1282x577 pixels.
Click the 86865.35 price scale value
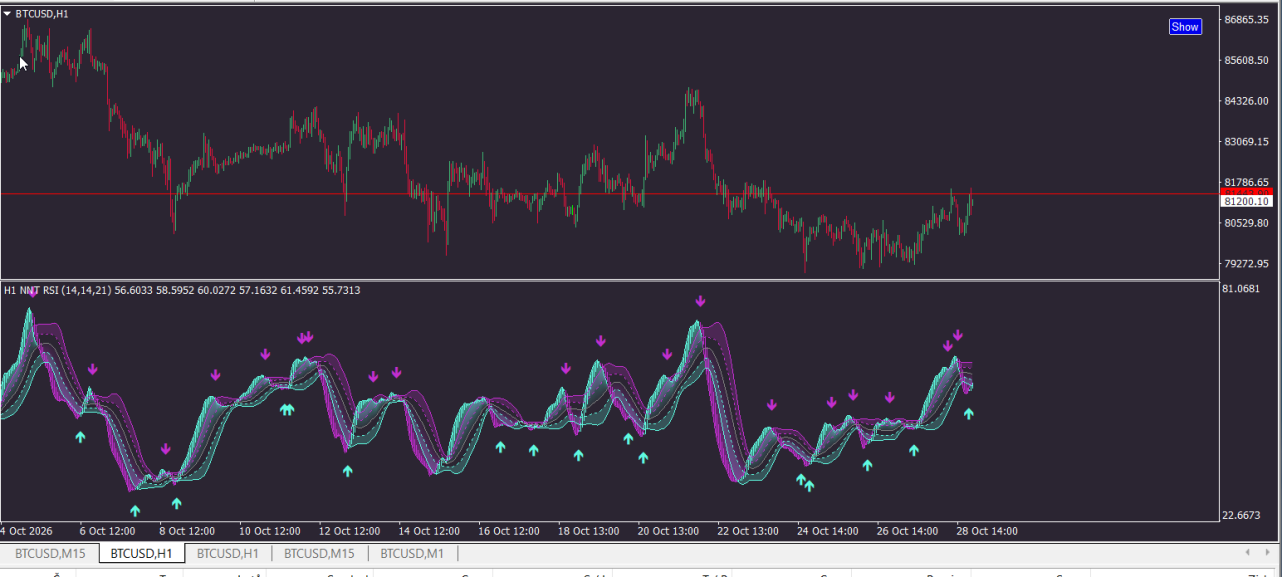pos(1246,20)
